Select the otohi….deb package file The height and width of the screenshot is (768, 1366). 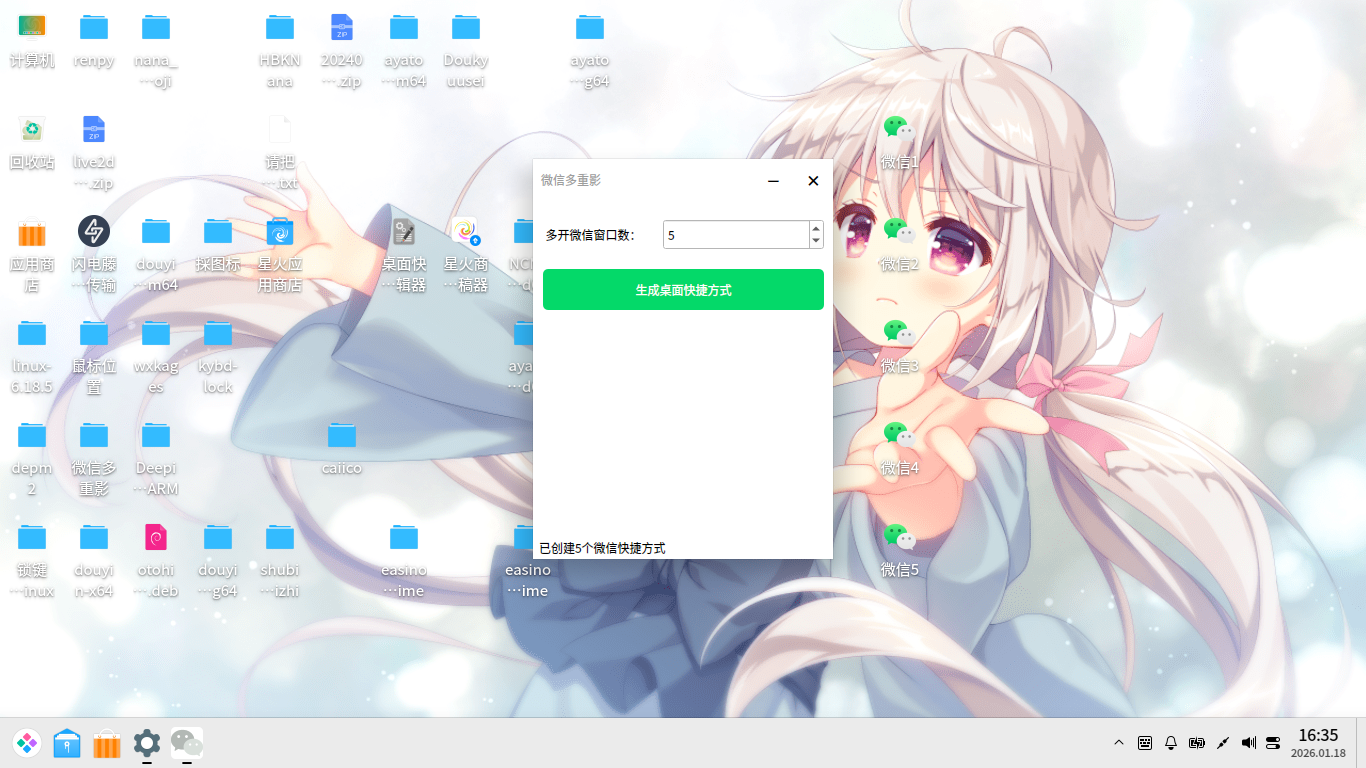pos(156,560)
